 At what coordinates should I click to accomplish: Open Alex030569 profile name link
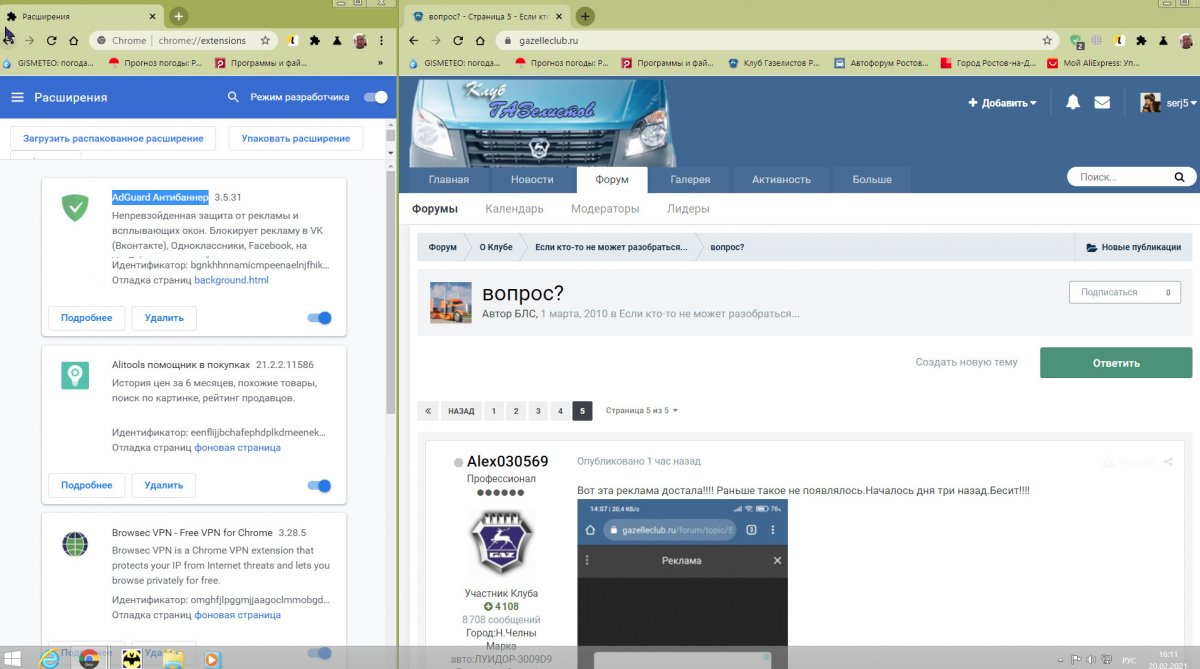[507, 461]
